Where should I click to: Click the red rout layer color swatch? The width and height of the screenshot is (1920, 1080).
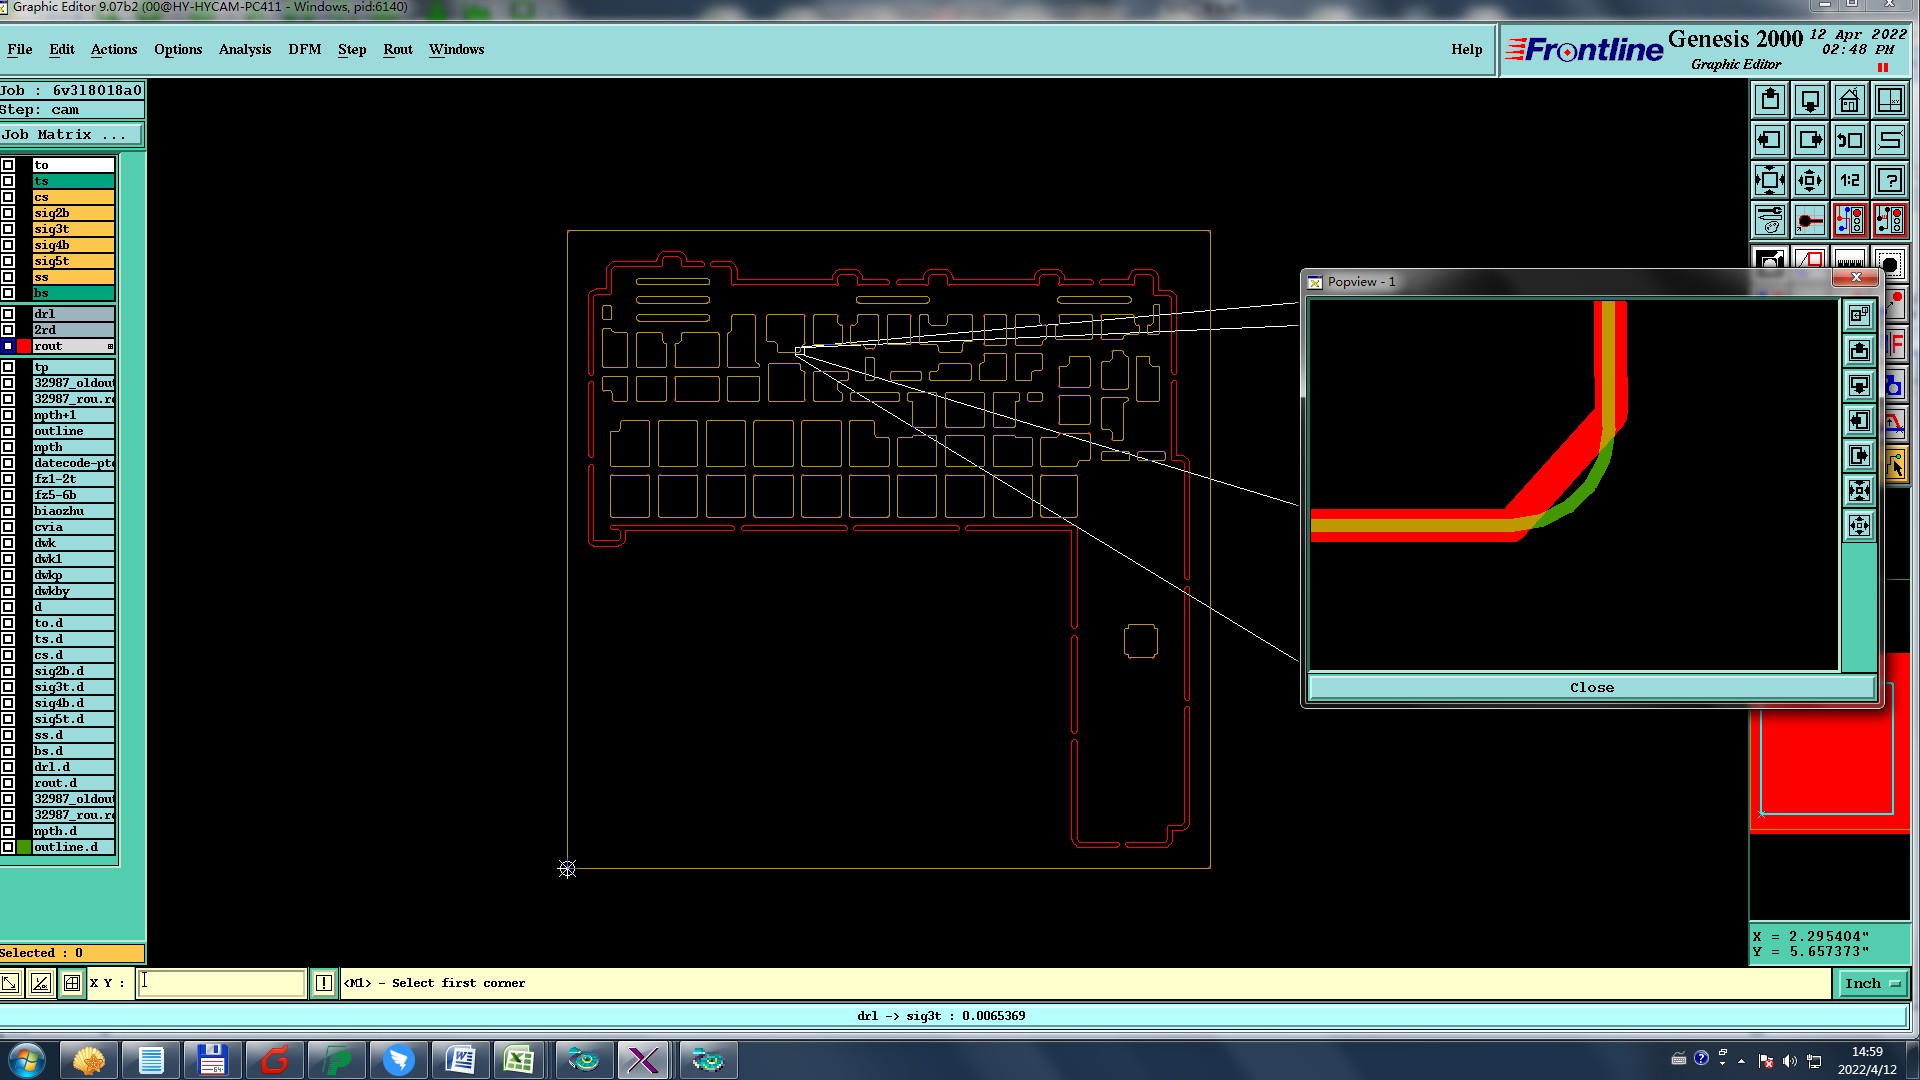pos(24,346)
